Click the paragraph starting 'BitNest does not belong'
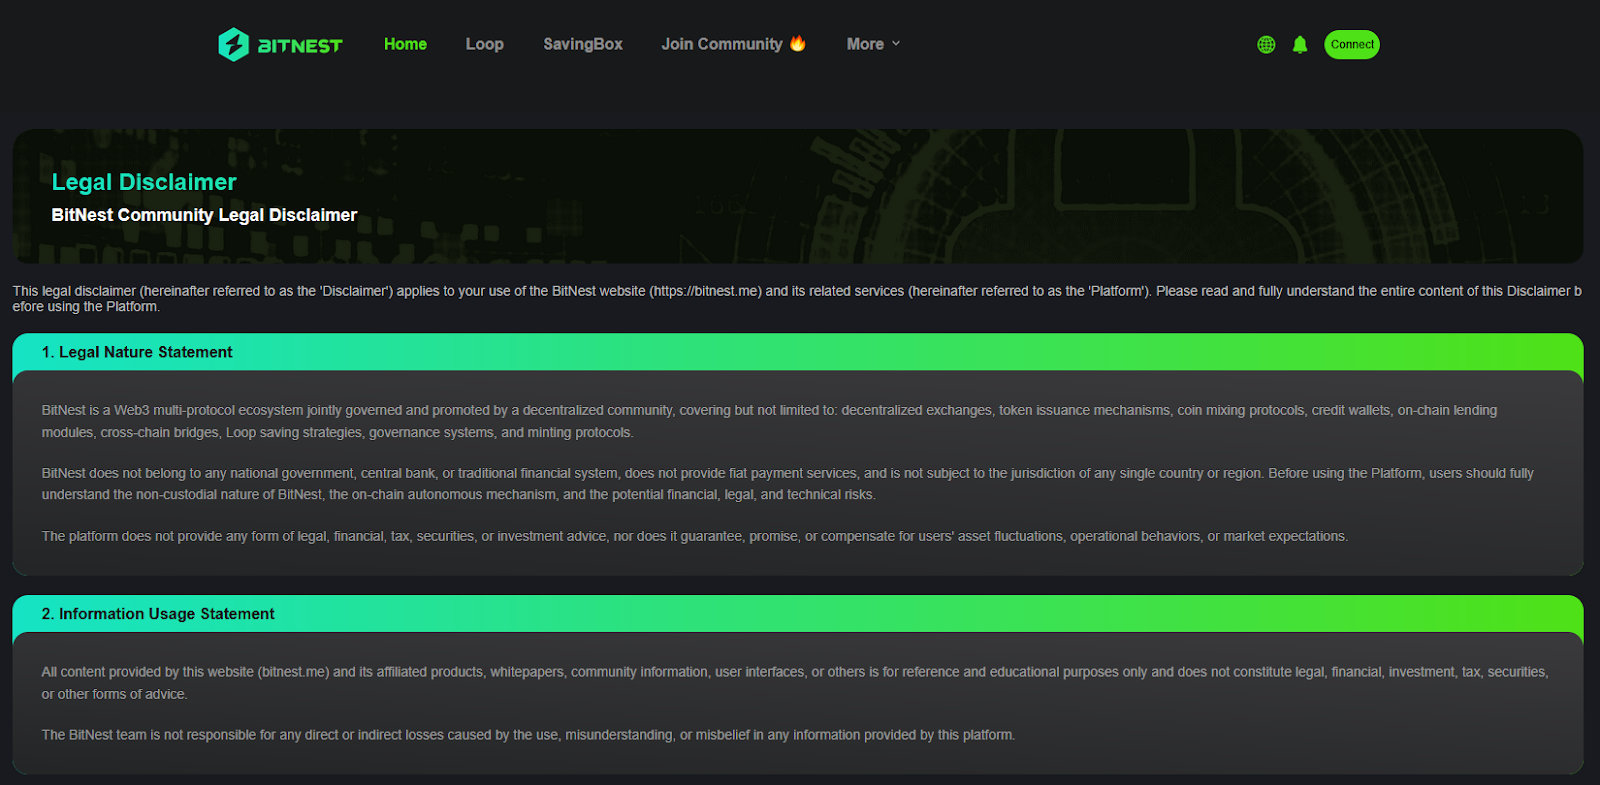 (787, 484)
